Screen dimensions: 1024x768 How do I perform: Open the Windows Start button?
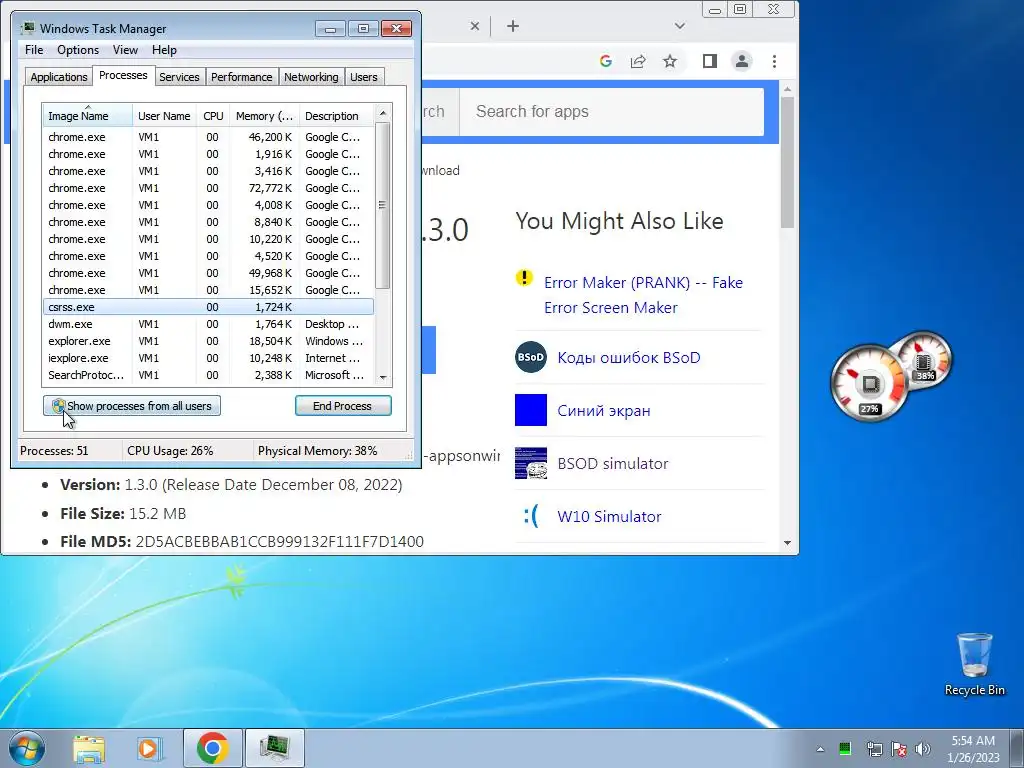(x=27, y=748)
